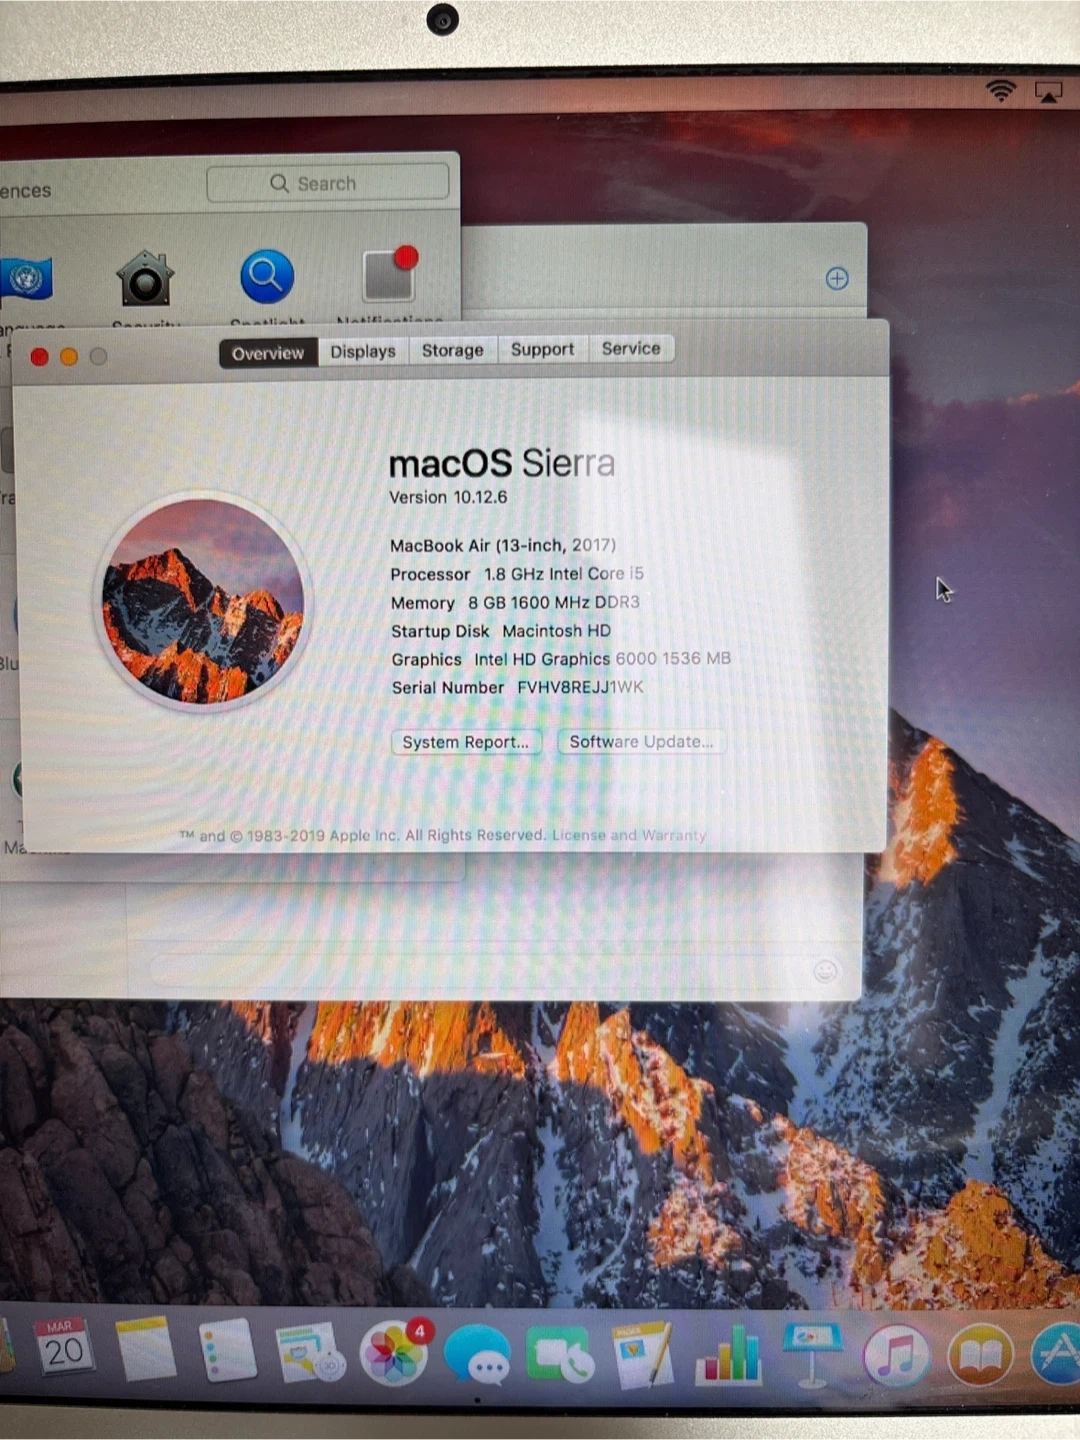Open Reminders app in the Dock
This screenshot has height=1440, width=1080.
tap(226, 1350)
